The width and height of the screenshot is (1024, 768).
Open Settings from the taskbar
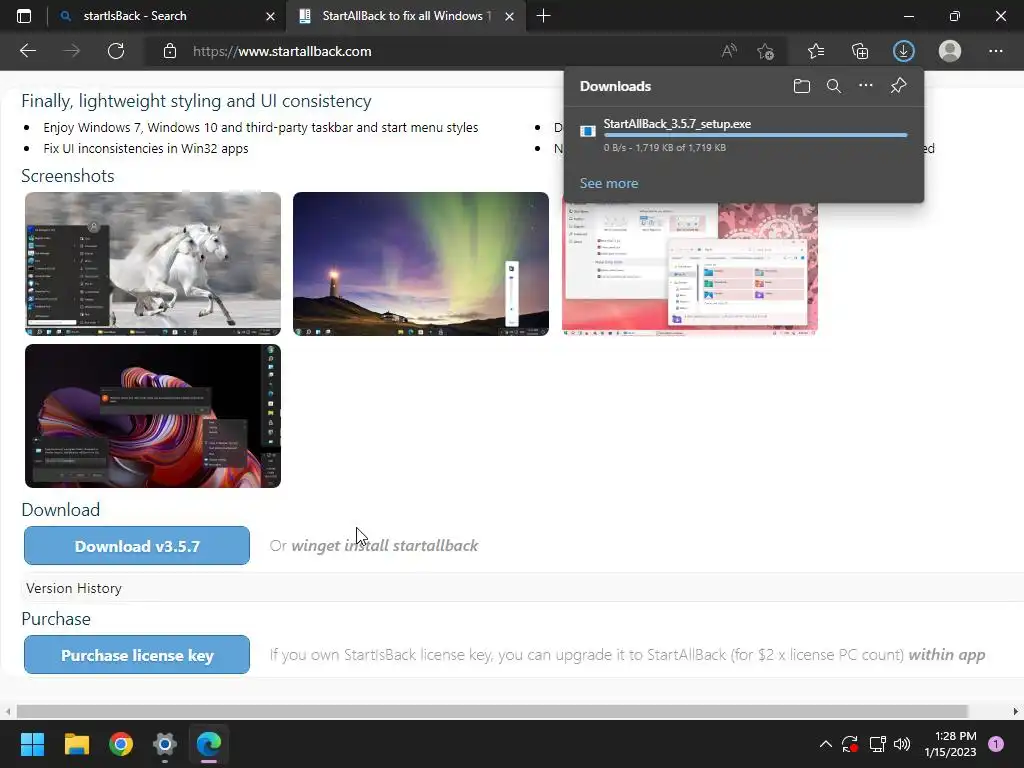point(165,744)
